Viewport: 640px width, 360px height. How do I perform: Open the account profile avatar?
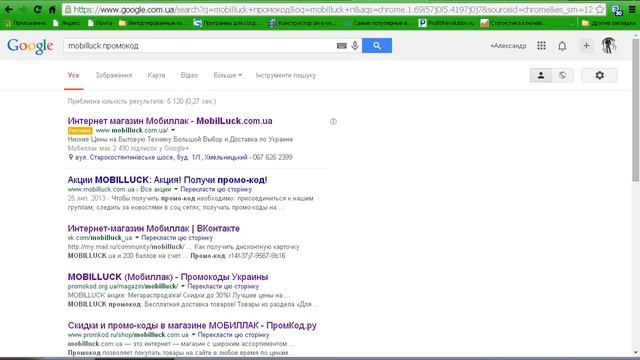coord(608,45)
